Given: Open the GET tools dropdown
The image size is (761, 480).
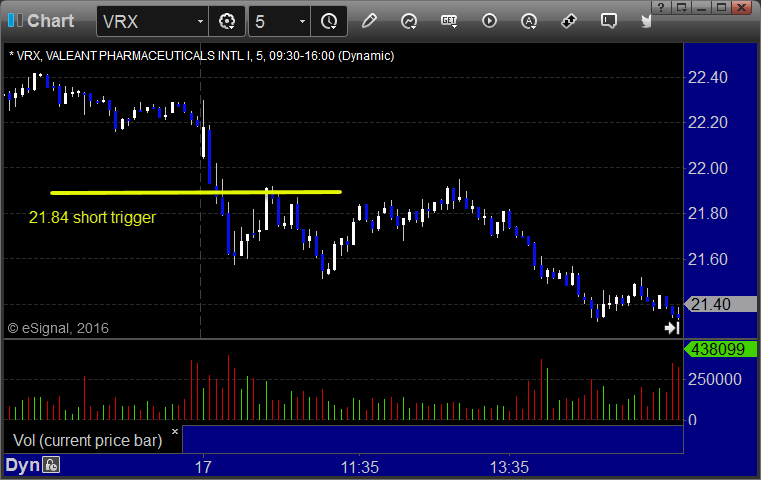Looking at the screenshot, I should pyautogui.click(x=449, y=21).
